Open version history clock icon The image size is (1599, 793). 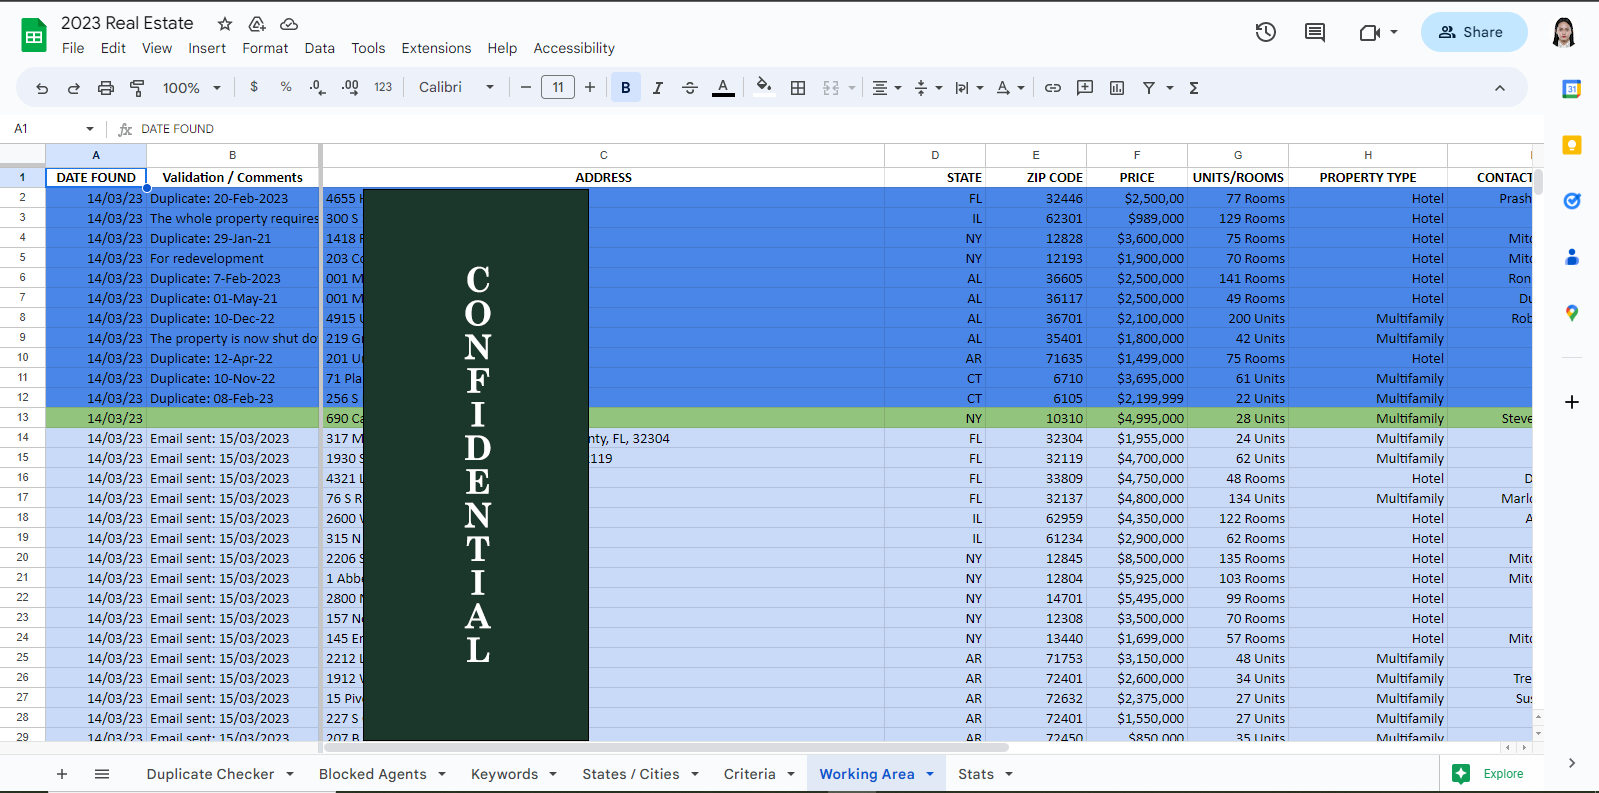[x=1266, y=32]
